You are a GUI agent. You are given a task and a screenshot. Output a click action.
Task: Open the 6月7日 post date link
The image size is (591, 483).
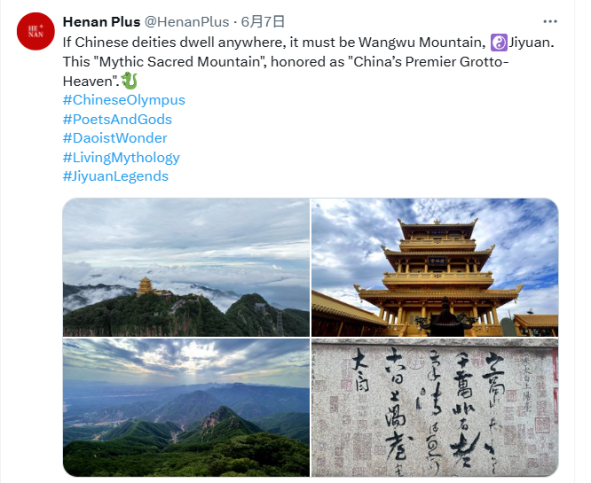[262, 22]
